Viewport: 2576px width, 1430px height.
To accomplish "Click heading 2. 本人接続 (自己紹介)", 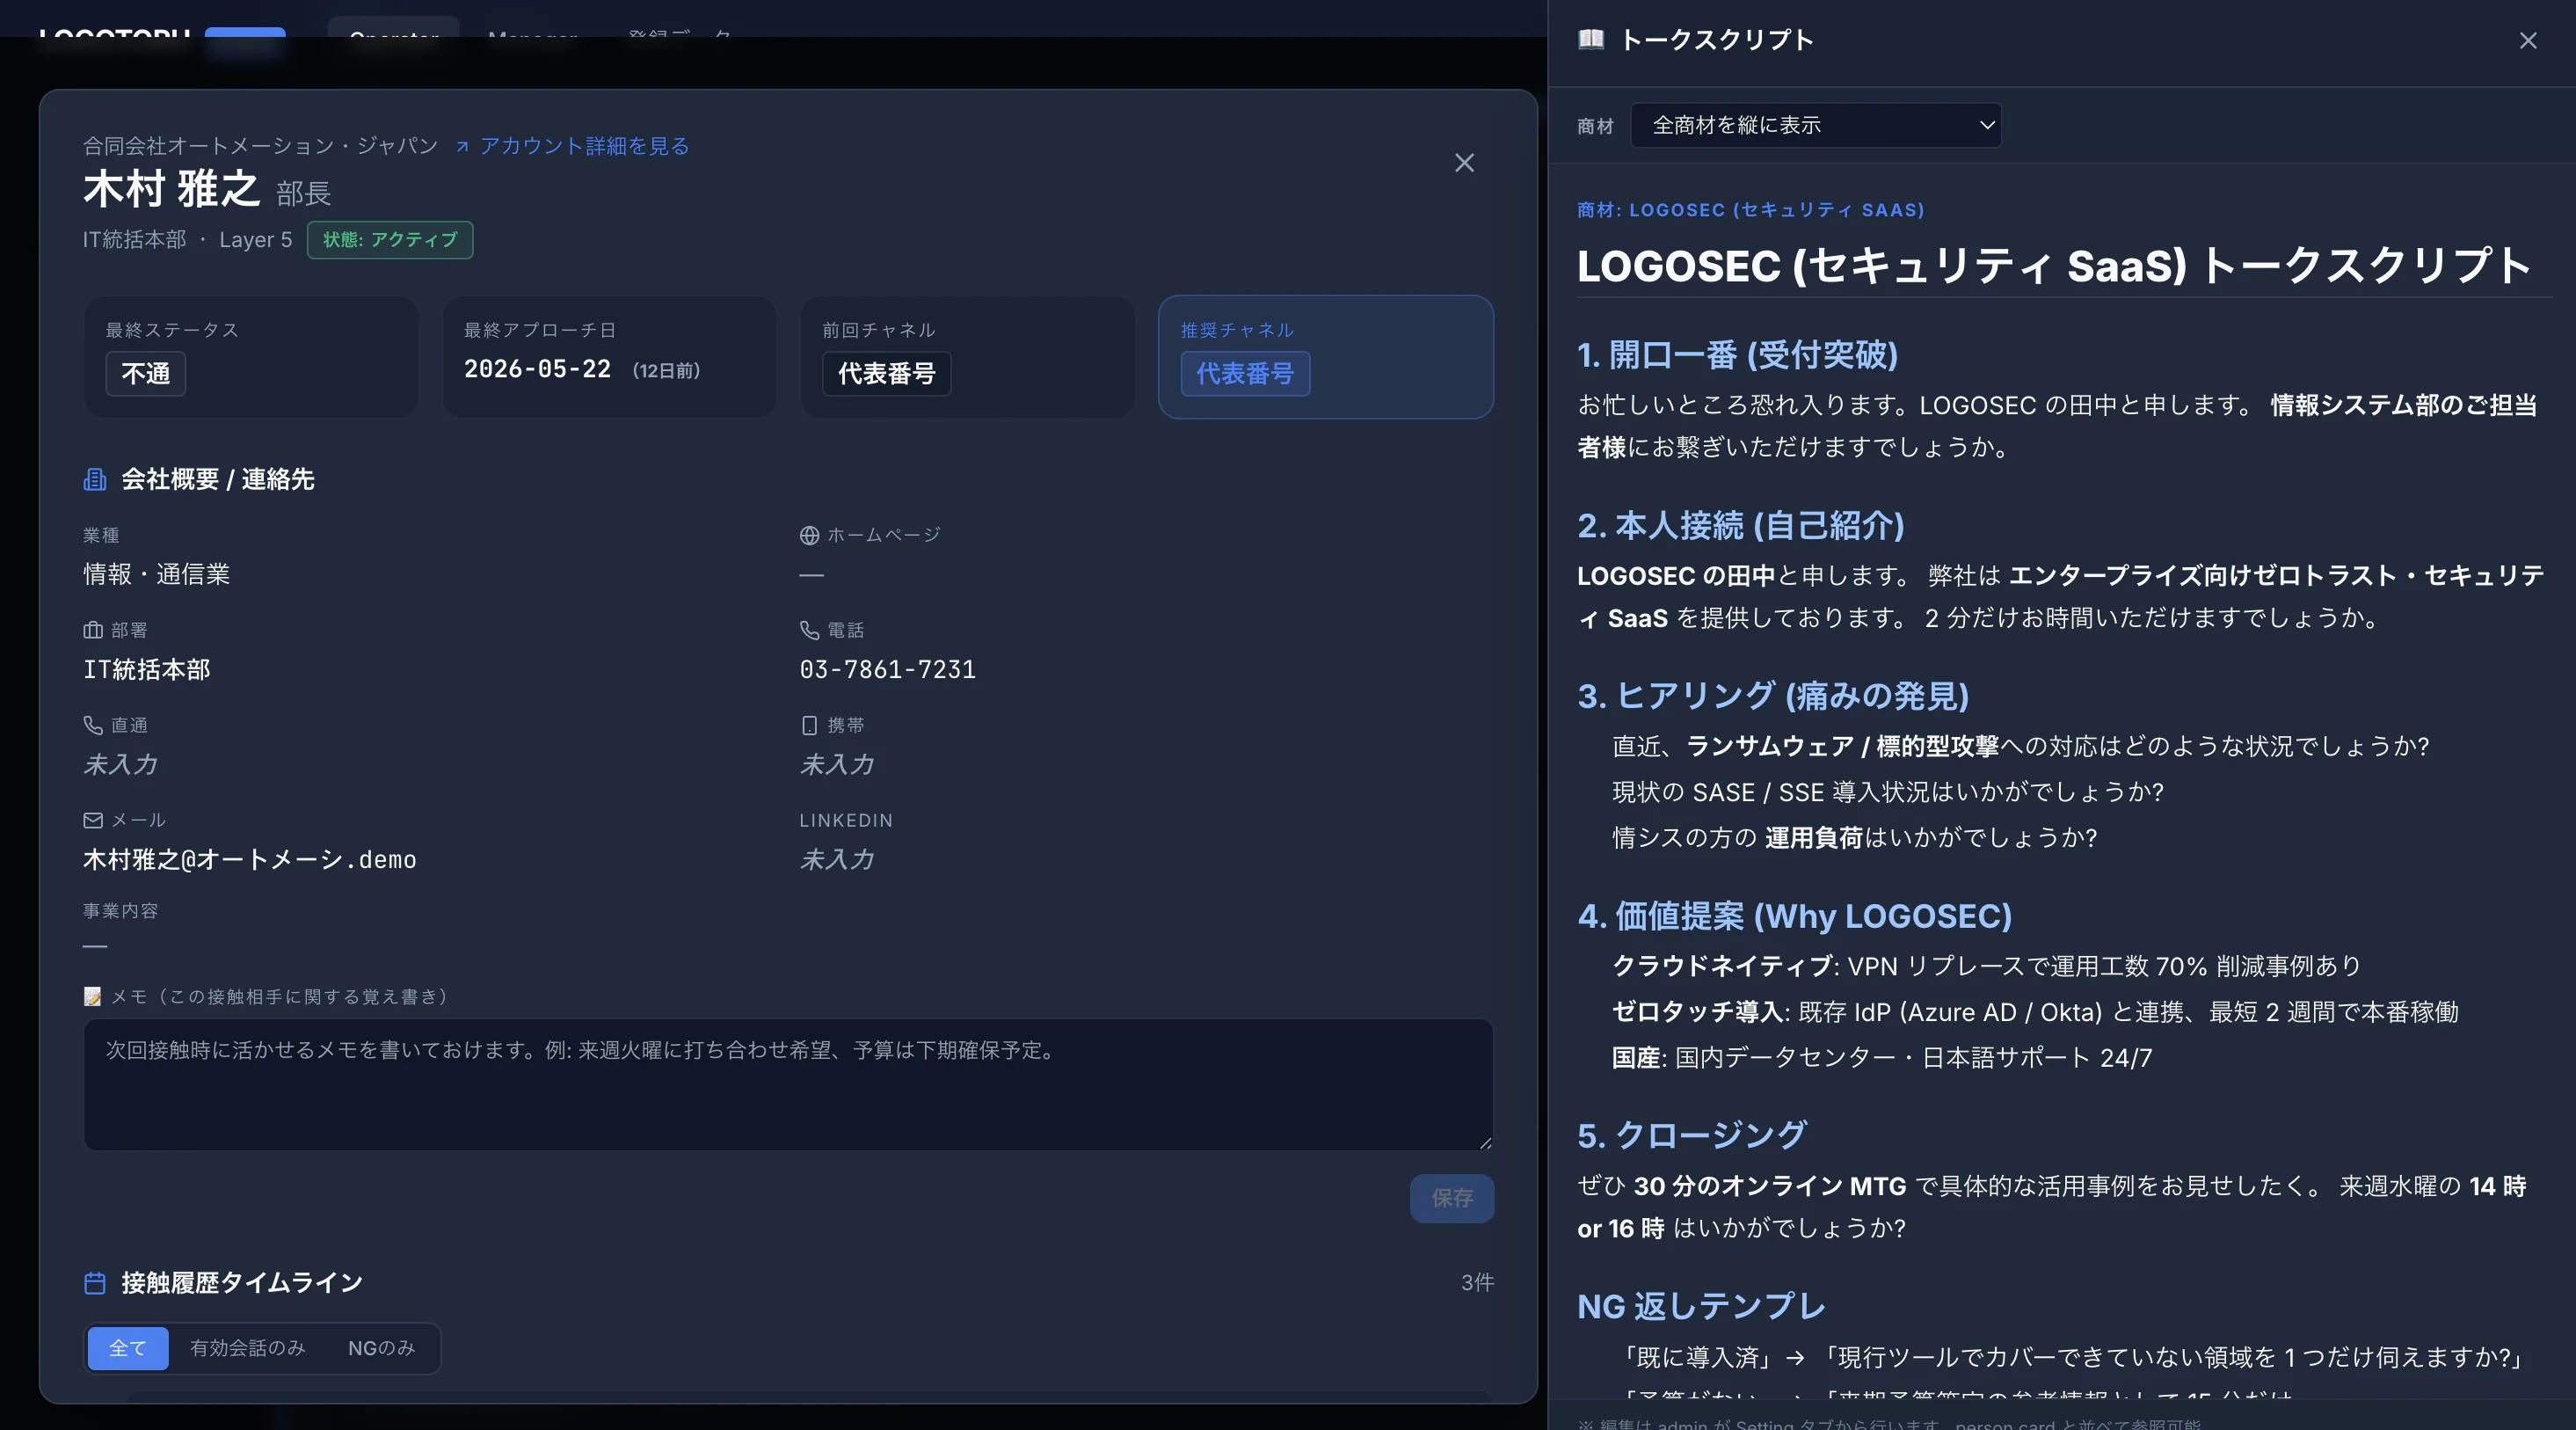I will [1740, 526].
